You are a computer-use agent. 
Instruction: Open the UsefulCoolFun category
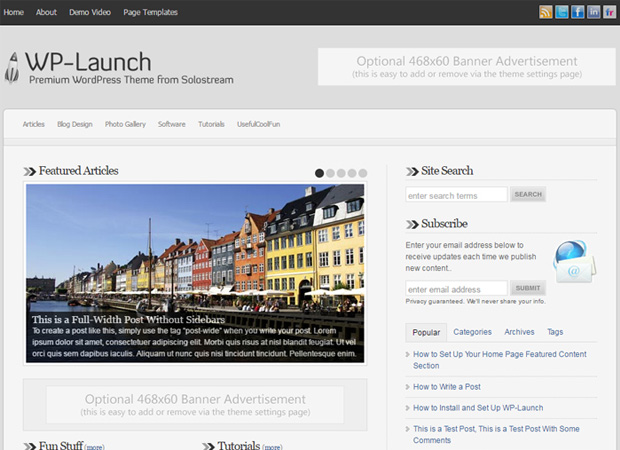(259, 124)
